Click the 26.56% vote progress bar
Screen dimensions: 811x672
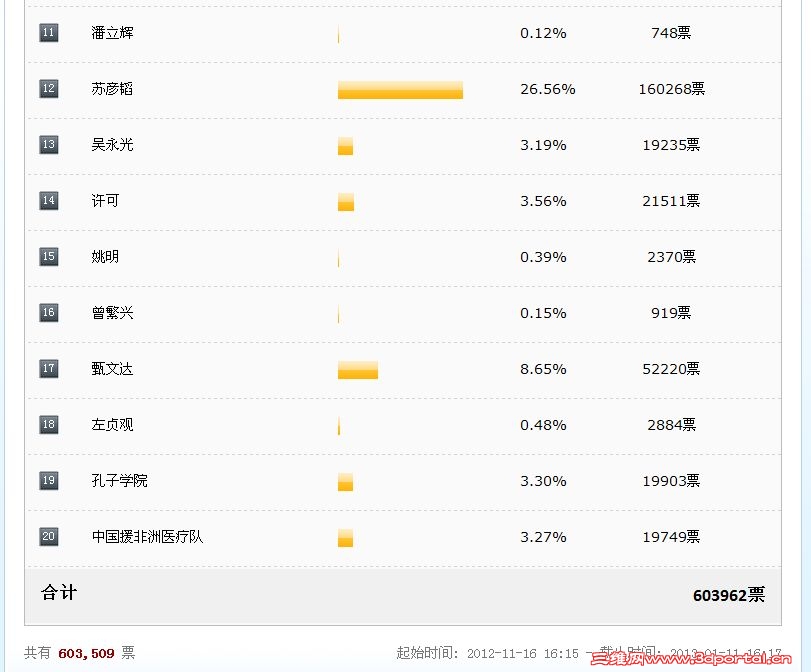pyautogui.click(x=400, y=90)
